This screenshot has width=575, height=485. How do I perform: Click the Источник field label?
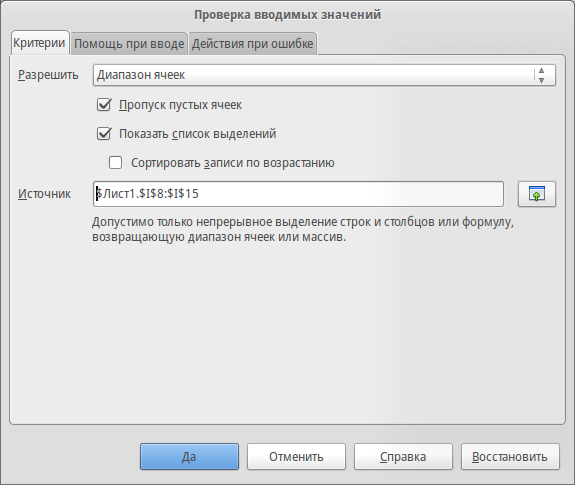pyautogui.click(x=44, y=194)
